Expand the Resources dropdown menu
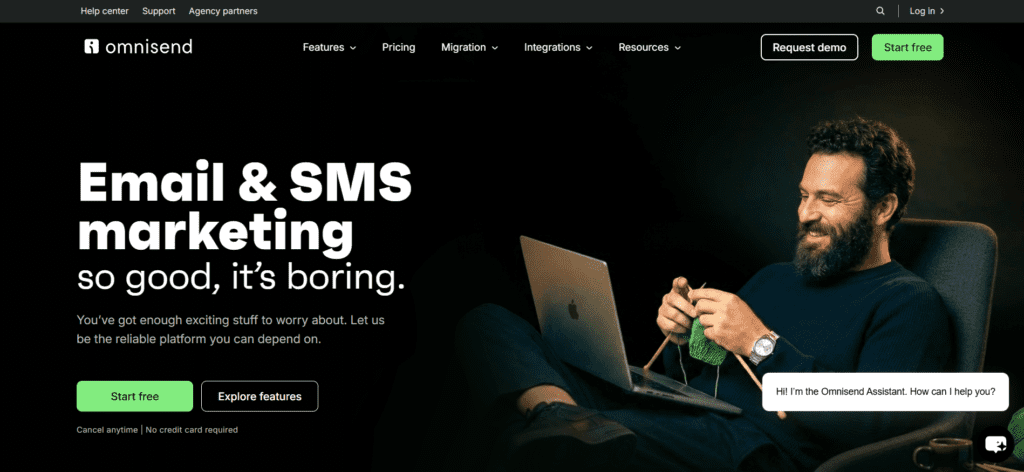Screen dimensions: 1024x472 649,48
